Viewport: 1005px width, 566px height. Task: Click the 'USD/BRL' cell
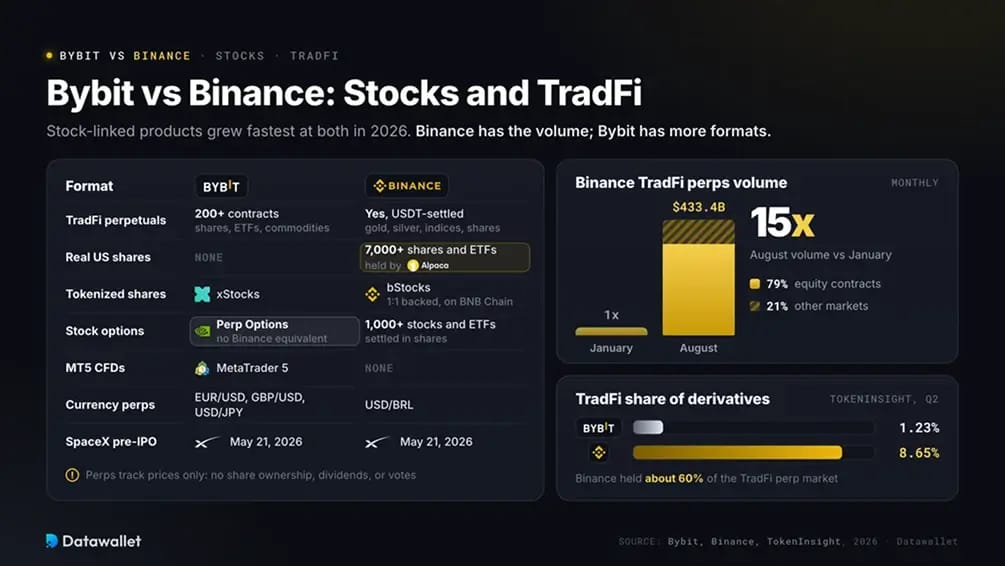click(389, 405)
